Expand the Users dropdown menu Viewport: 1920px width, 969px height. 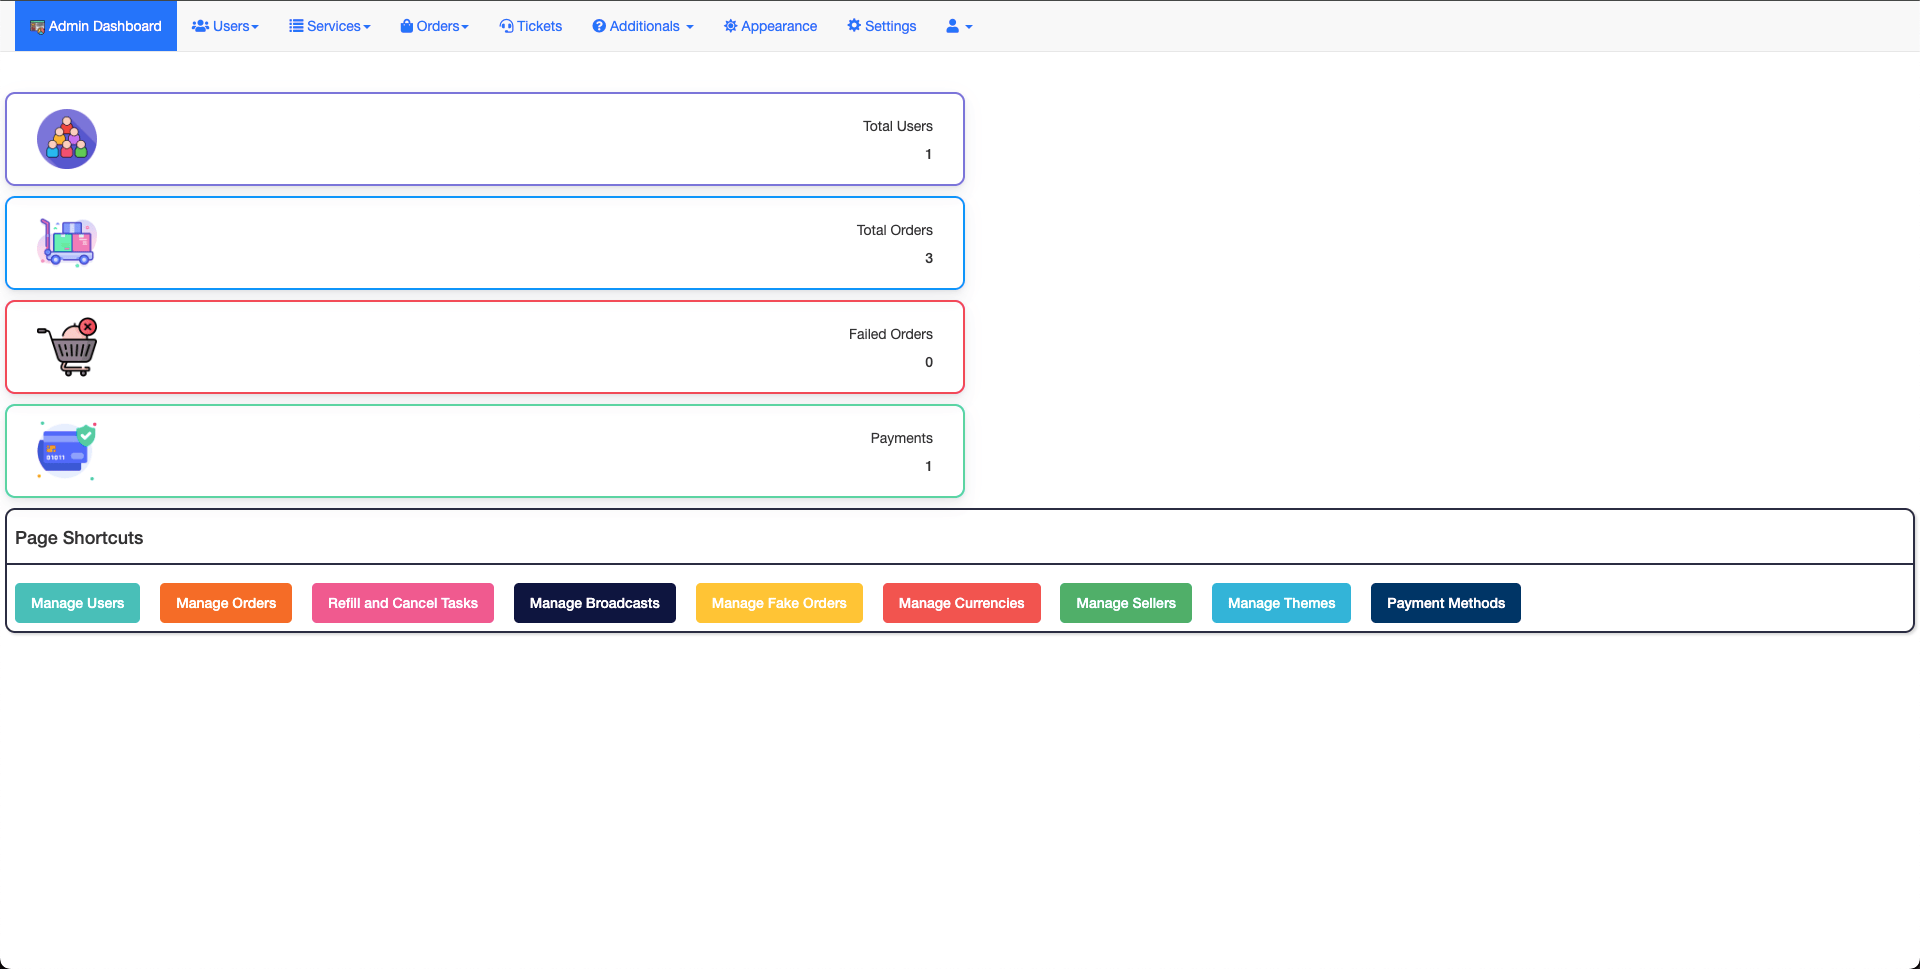coord(225,26)
